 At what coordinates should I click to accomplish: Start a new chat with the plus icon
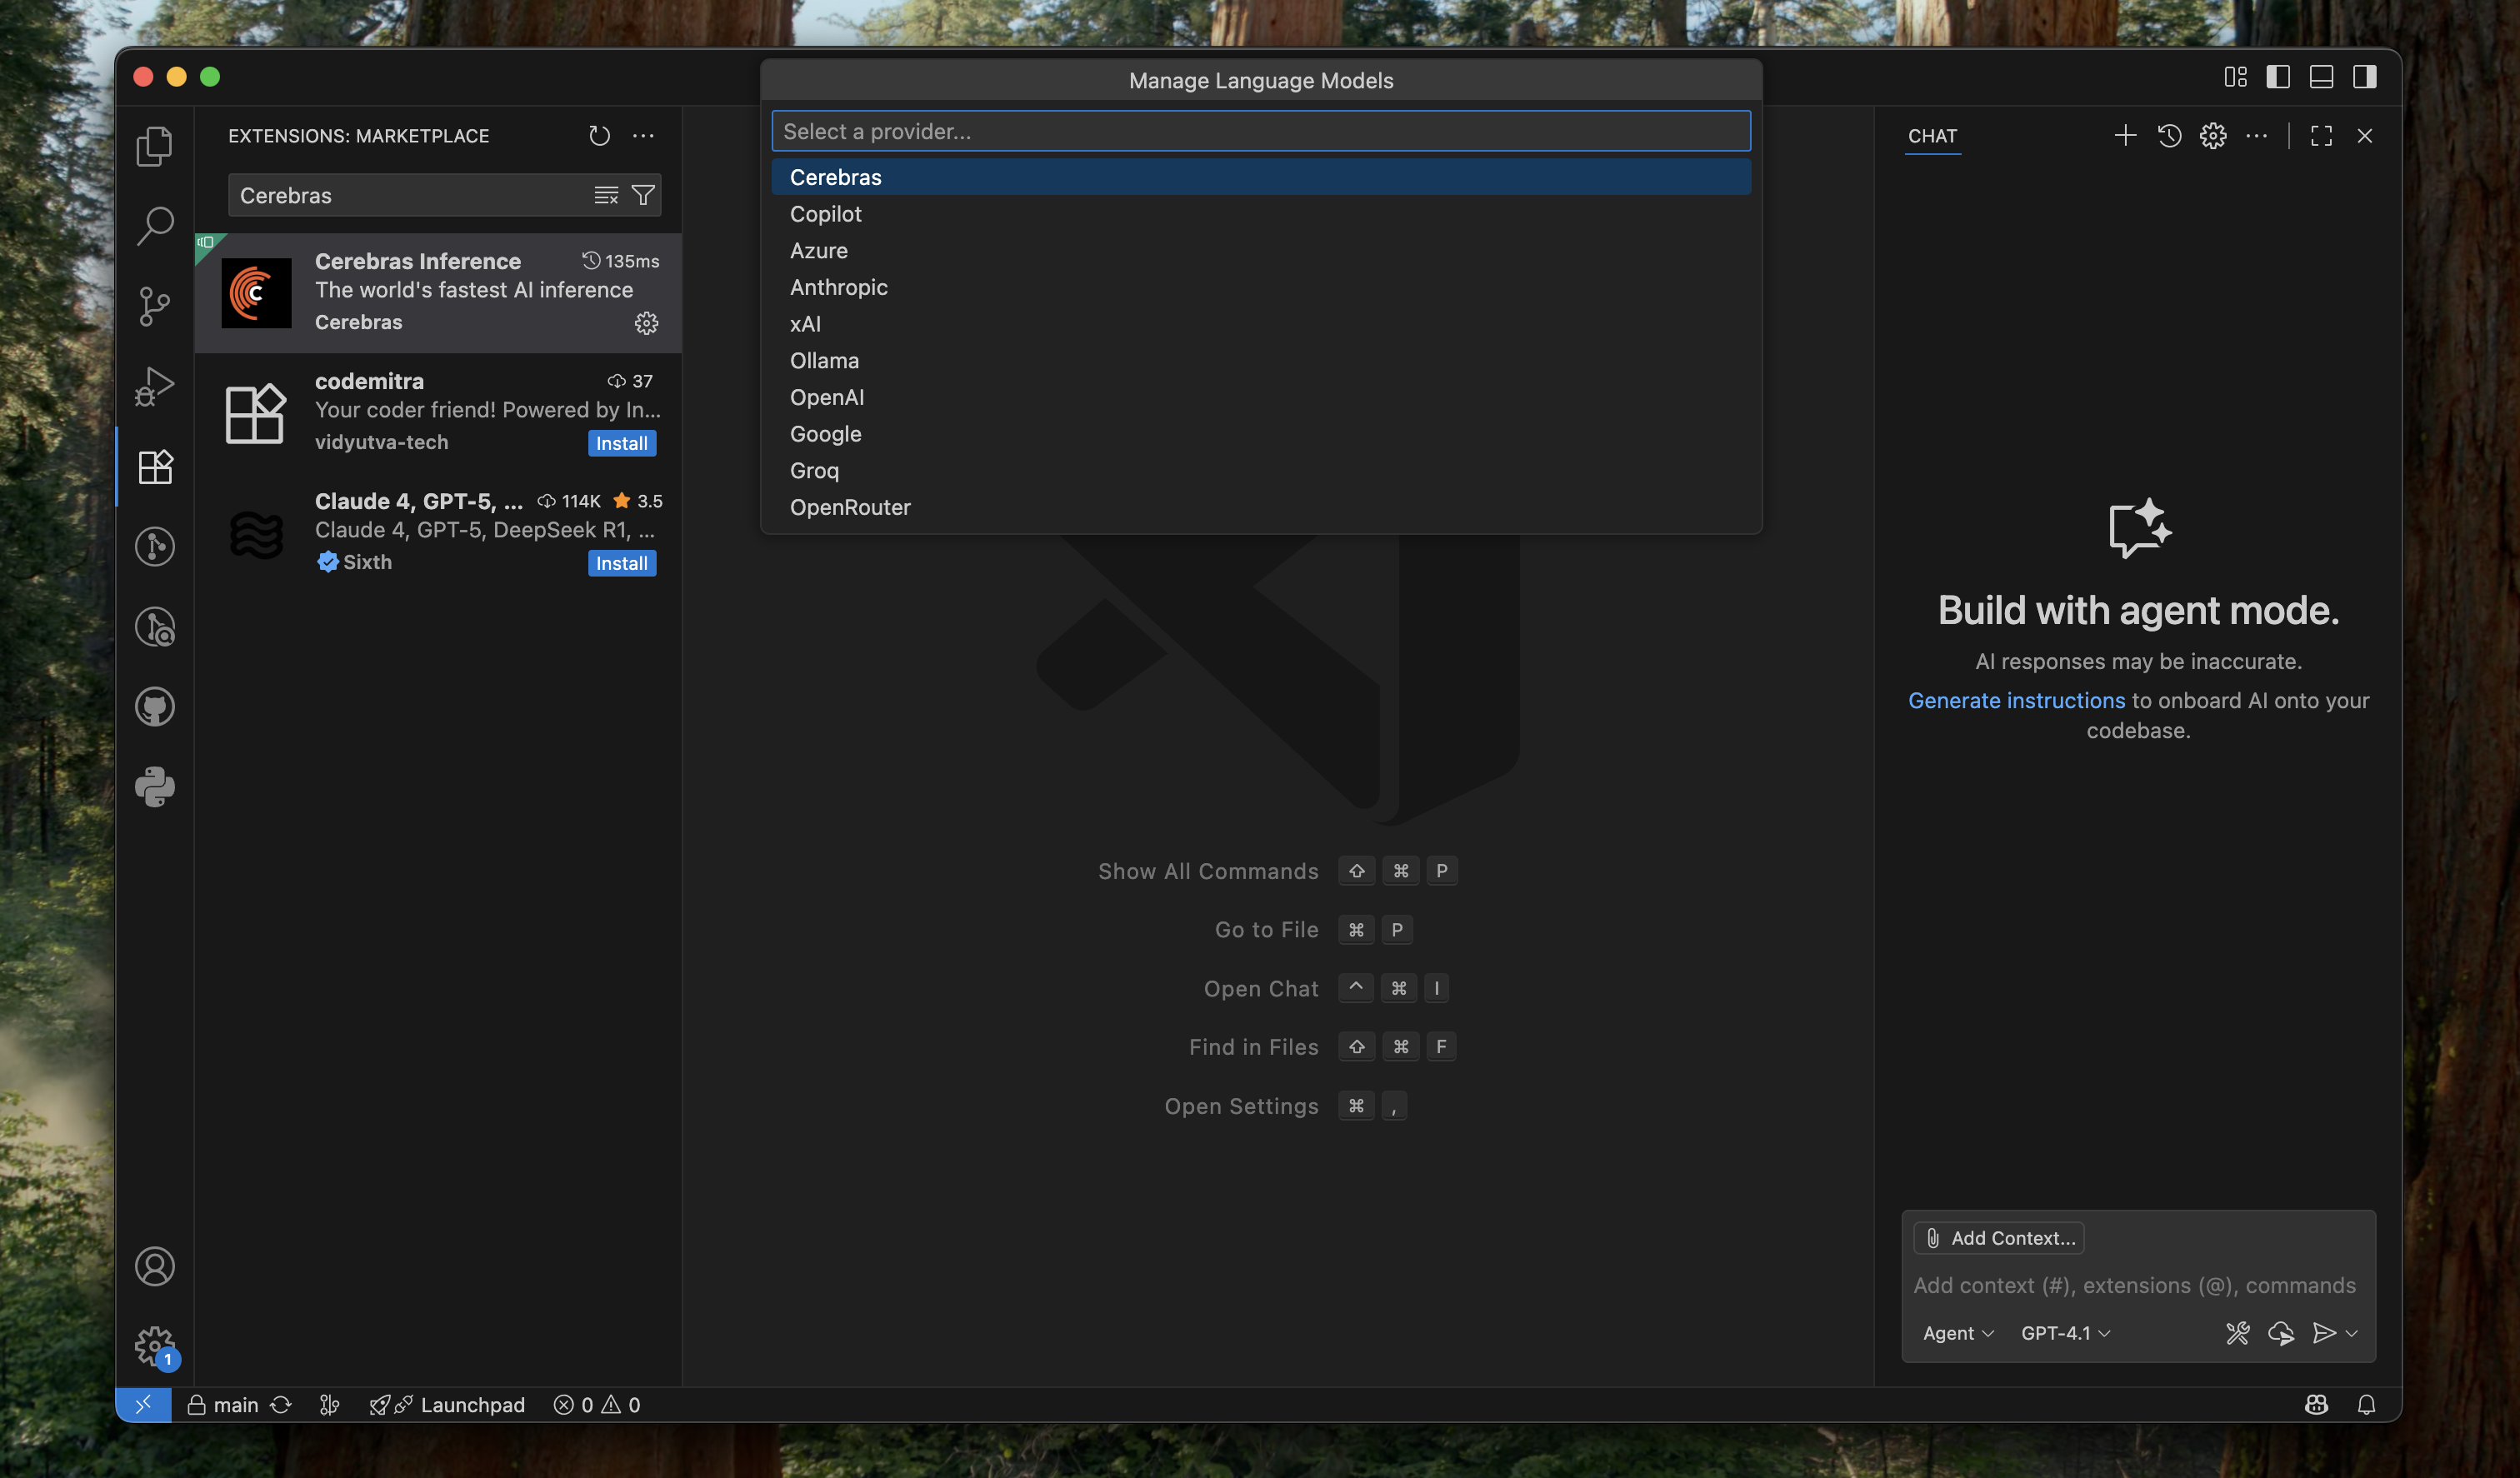point(2125,136)
